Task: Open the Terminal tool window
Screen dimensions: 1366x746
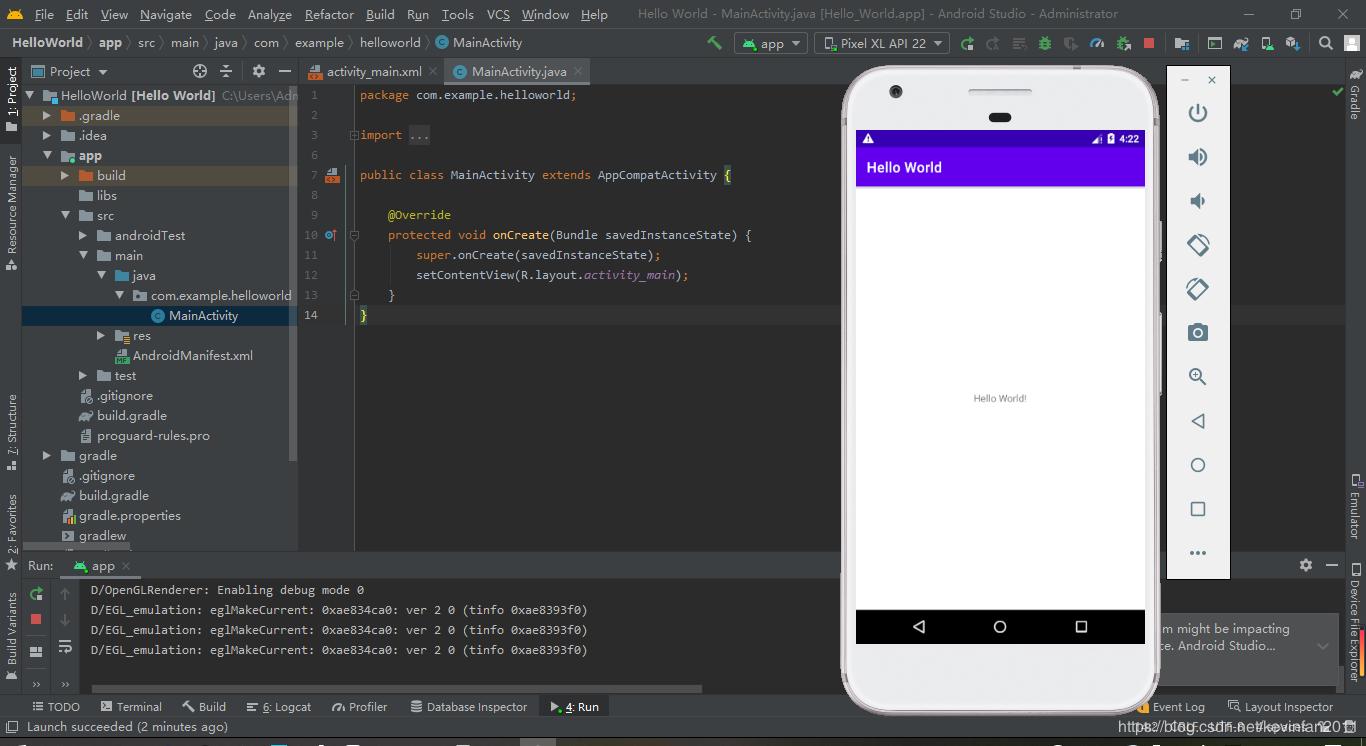Action: pos(131,706)
